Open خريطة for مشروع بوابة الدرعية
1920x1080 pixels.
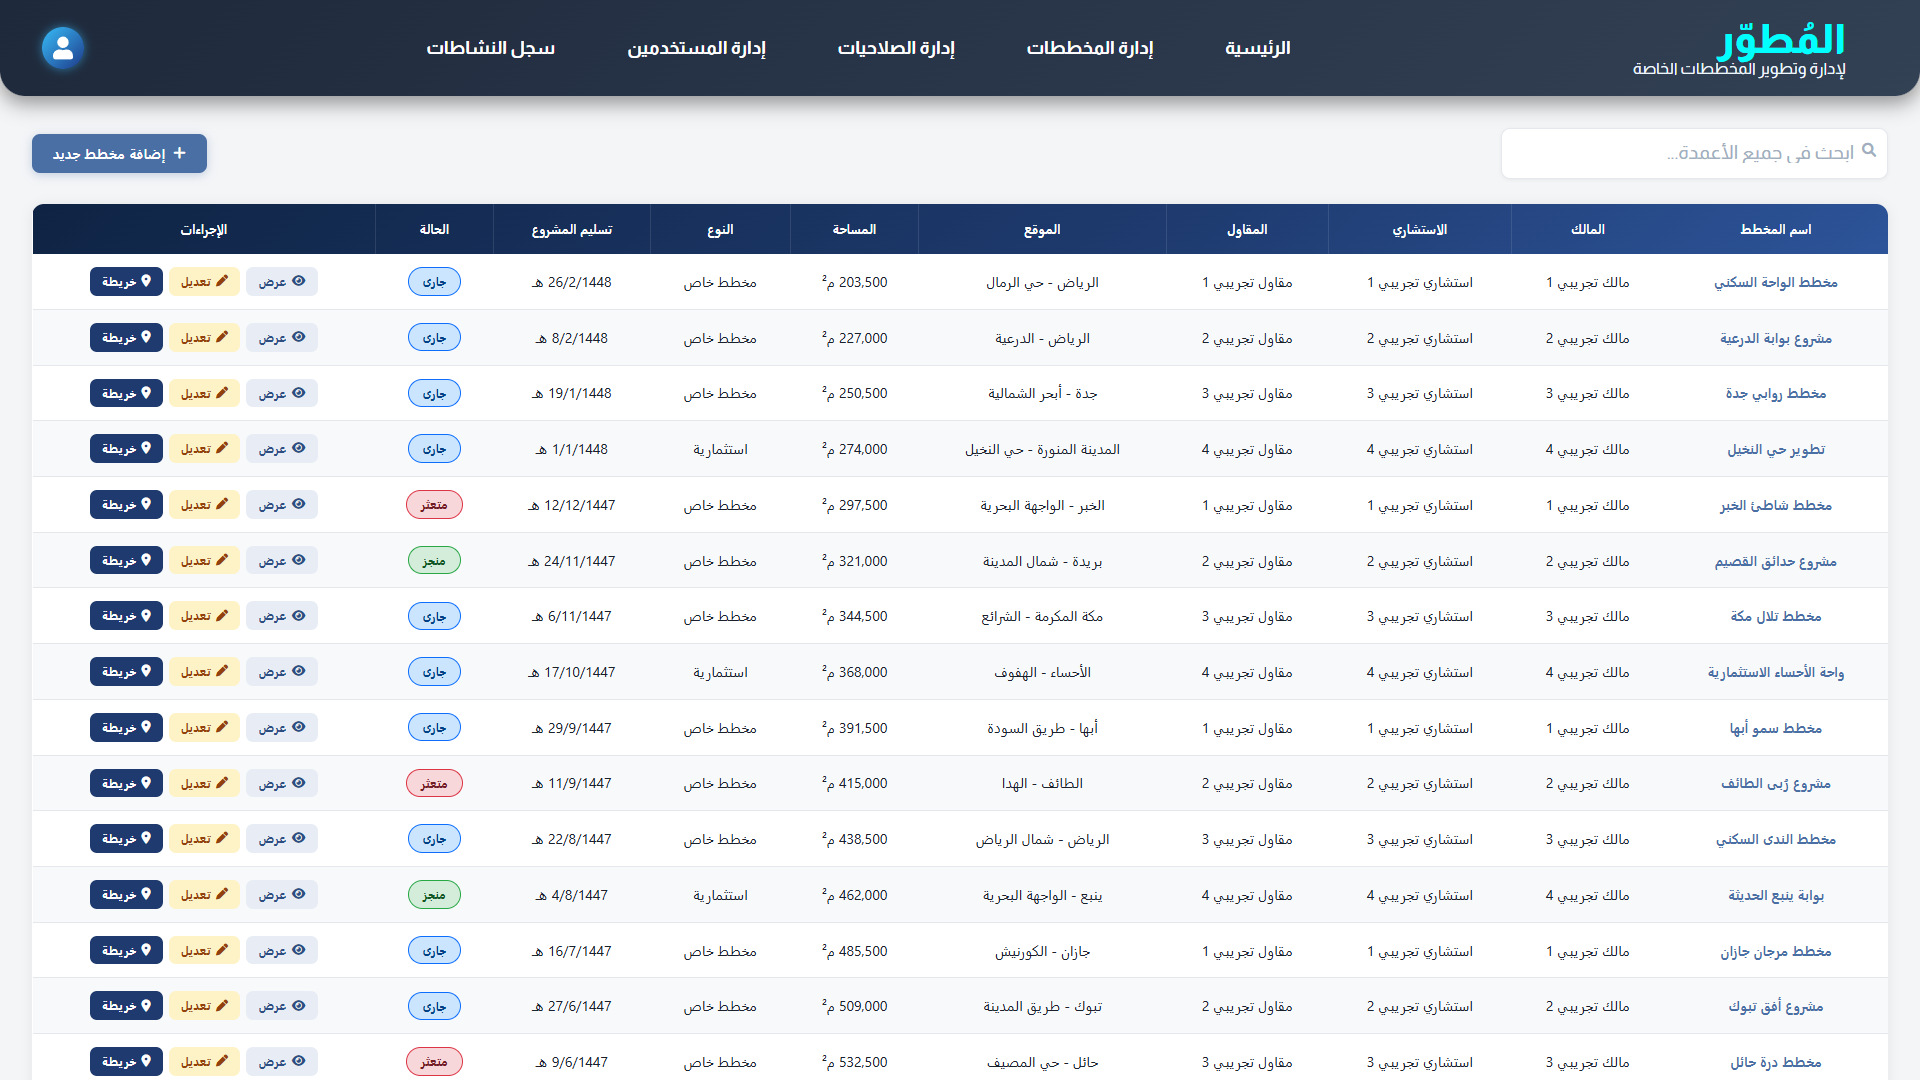[126, 338]
